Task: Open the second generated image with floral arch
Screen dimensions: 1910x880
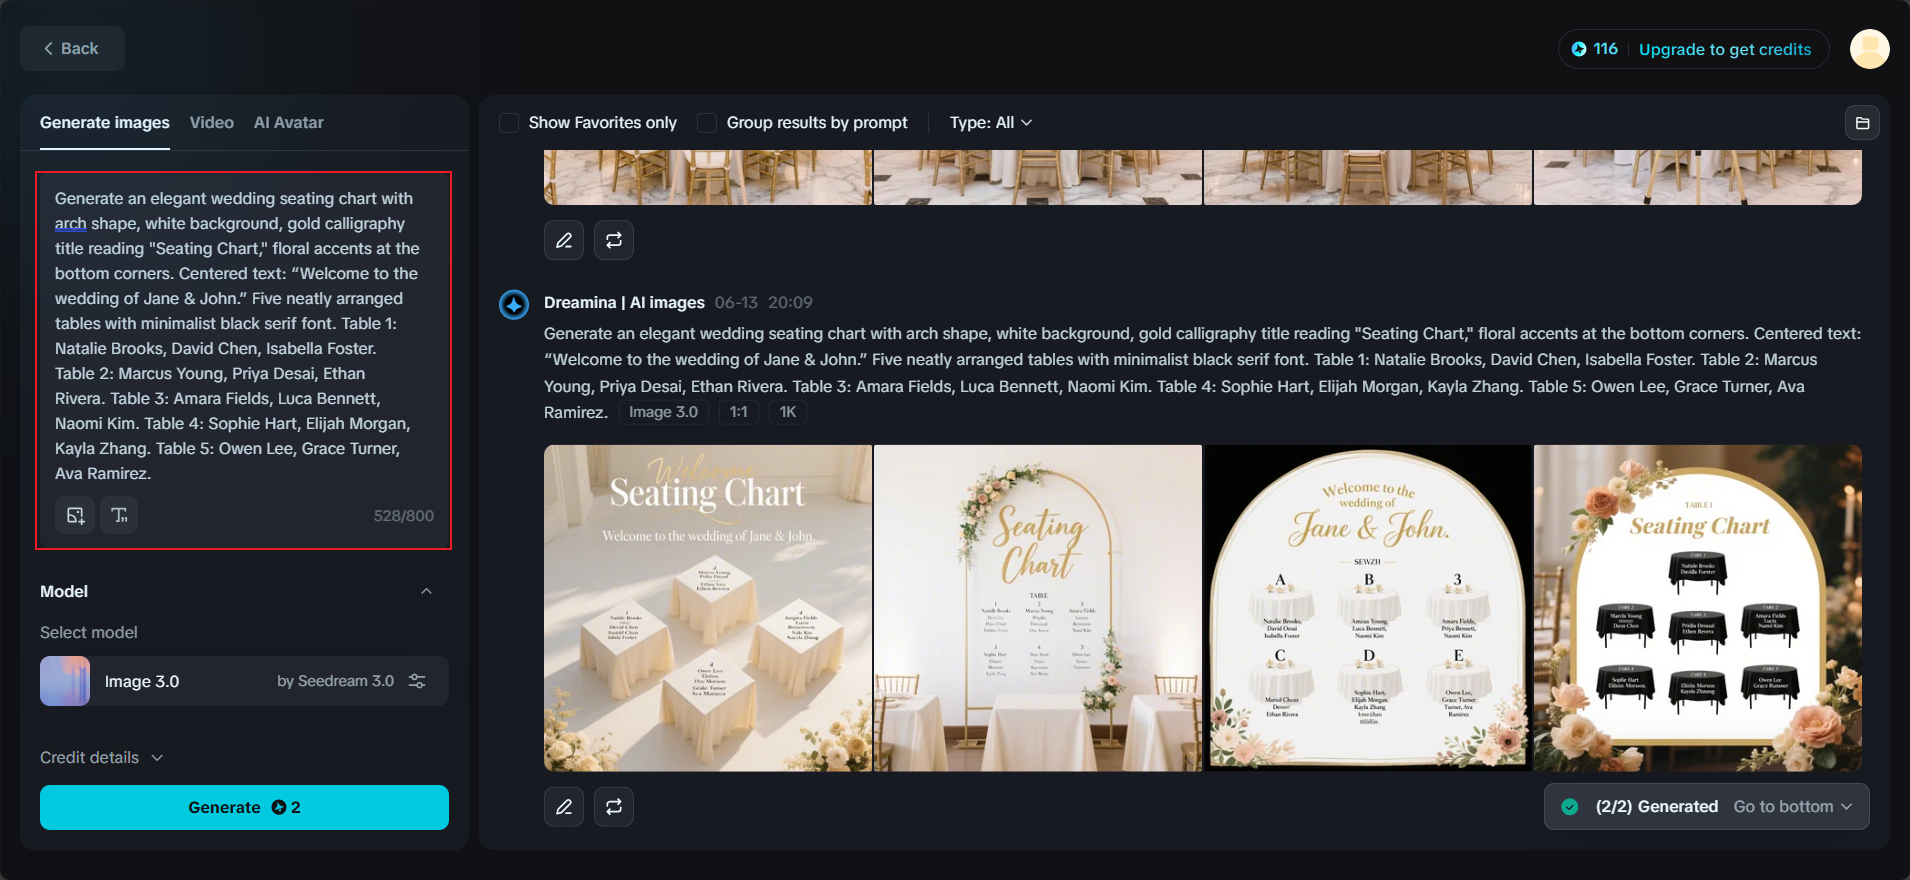Action: pos(1038,608)
